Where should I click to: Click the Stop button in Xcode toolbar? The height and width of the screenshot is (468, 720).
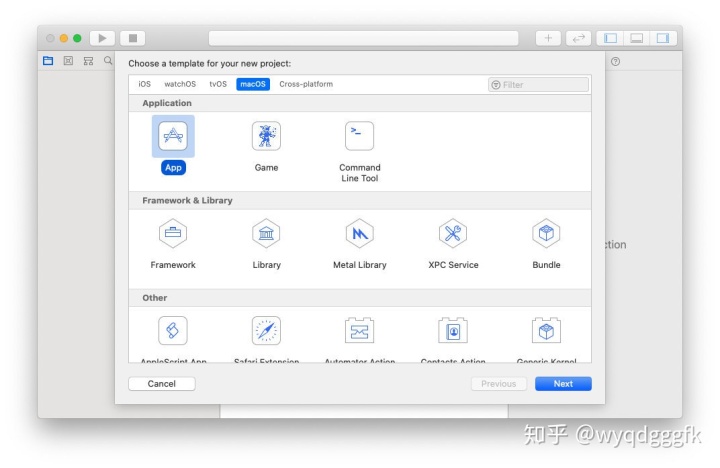133,38
